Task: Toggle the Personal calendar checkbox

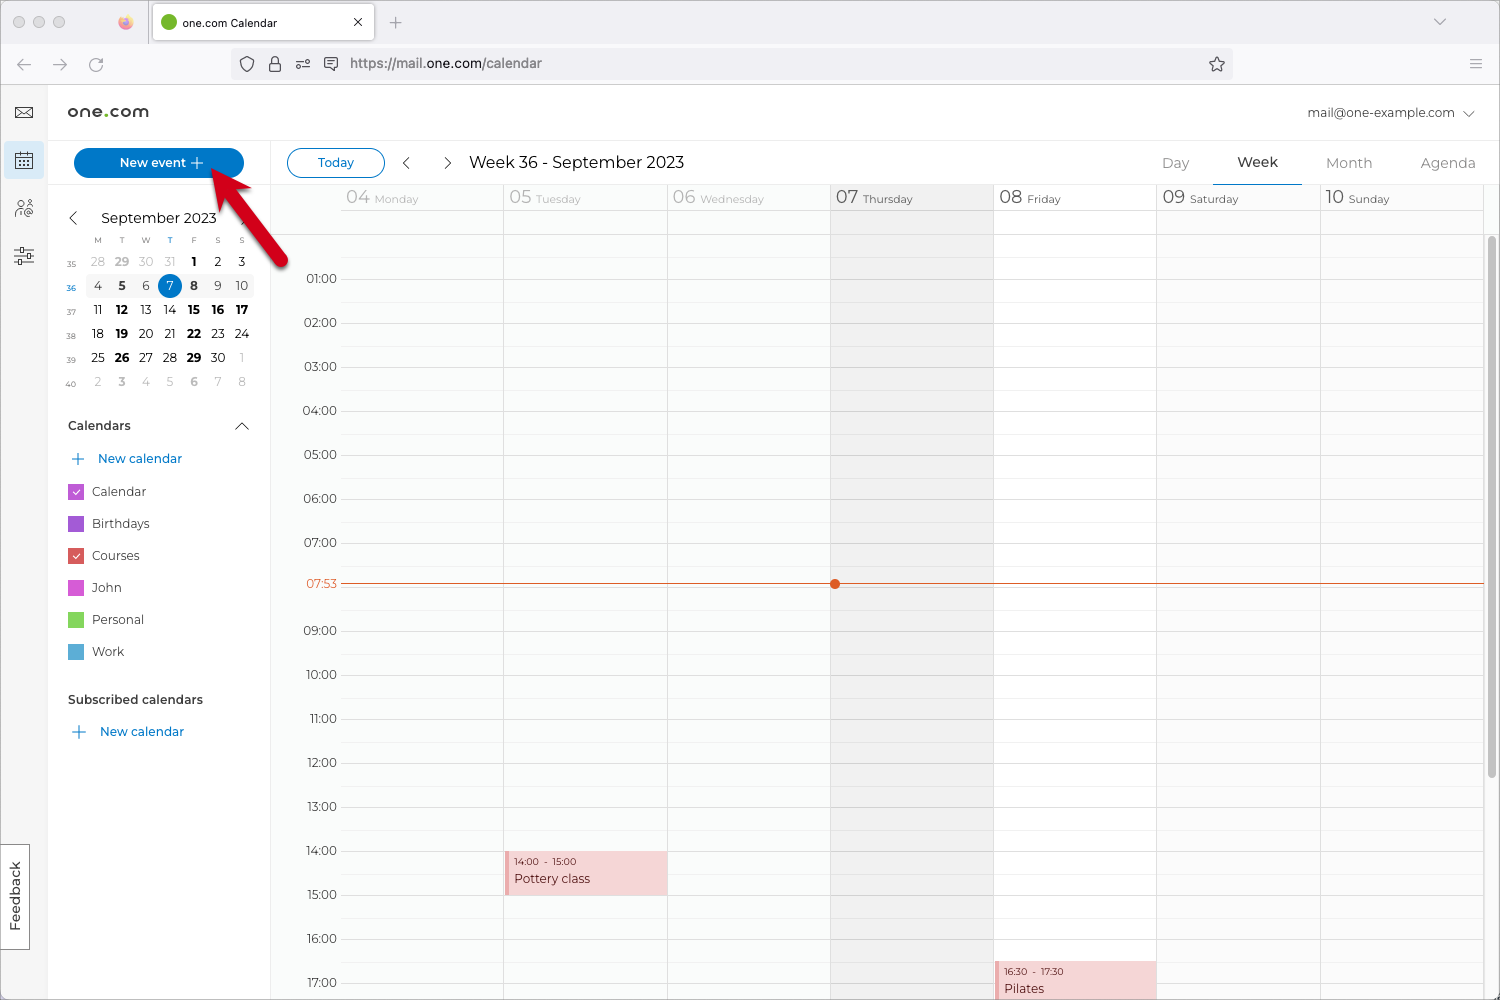Action: click(x=76, y=620)
